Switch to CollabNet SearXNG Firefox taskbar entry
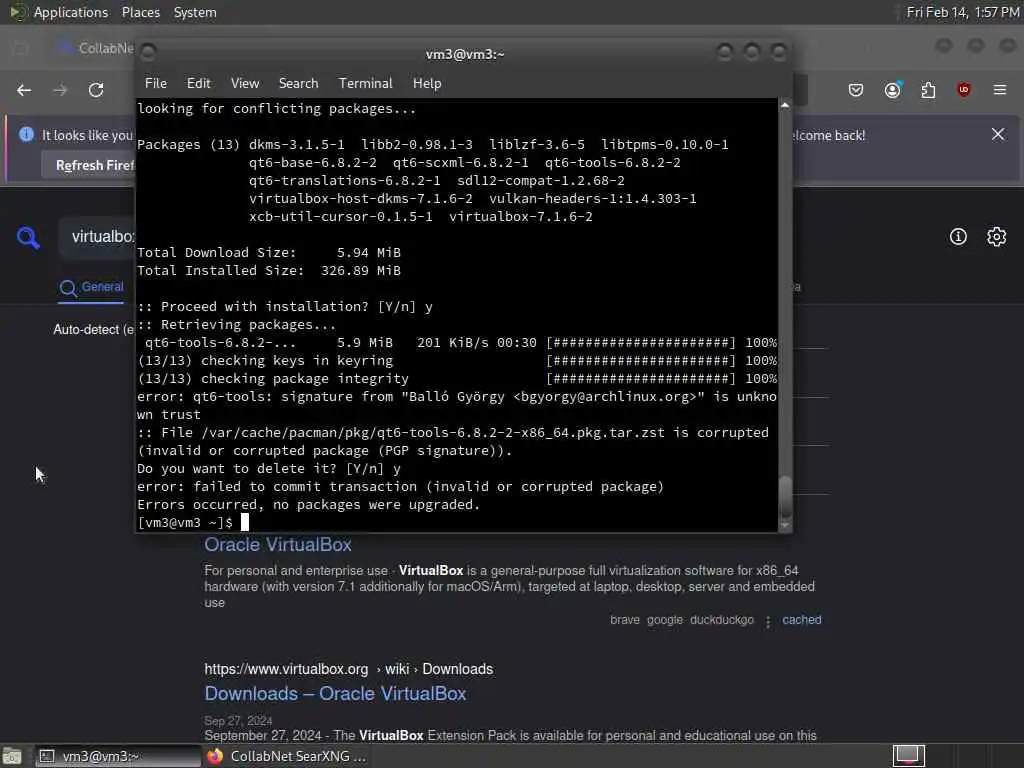1024x768 pixels. pos(287,756)
